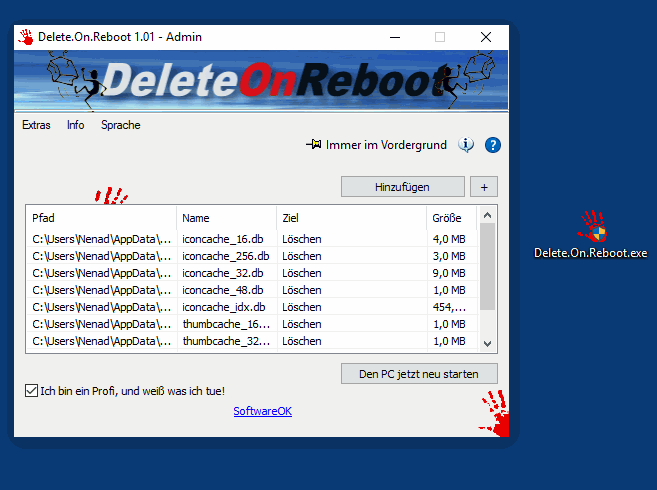Follow the SoftwareOK link

click(263, 411)
